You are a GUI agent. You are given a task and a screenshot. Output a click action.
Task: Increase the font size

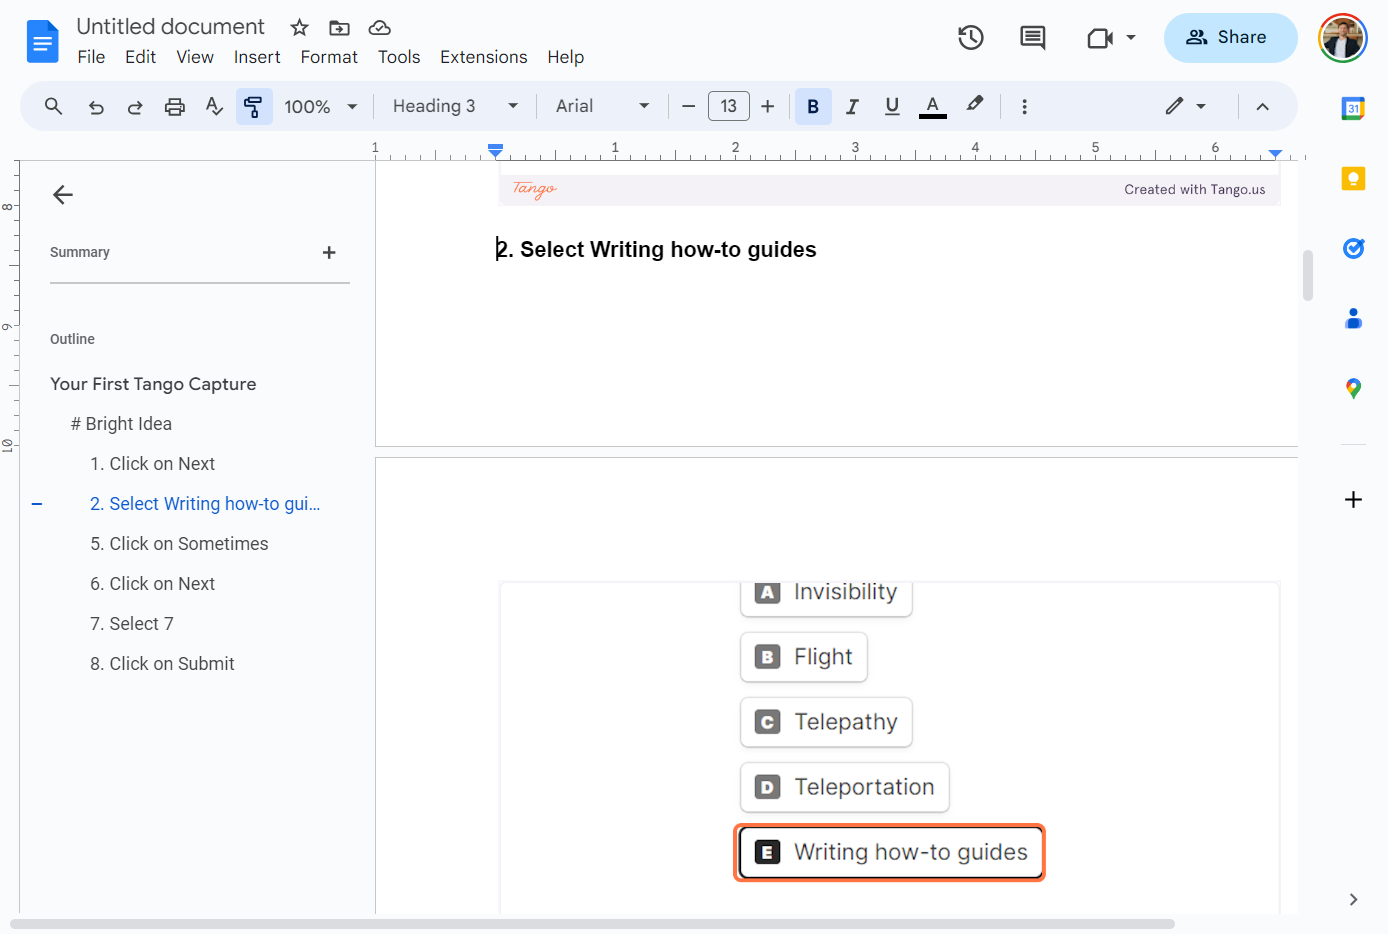point(768,106)
